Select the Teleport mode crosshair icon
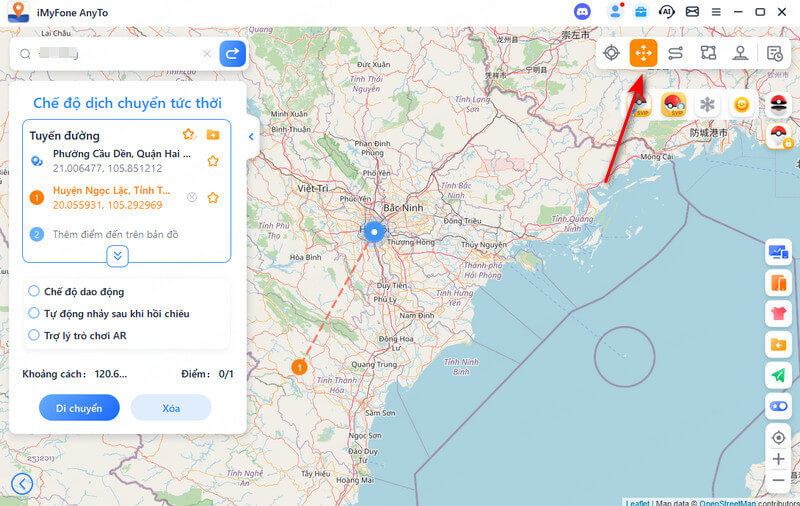 tap(611, 53)
